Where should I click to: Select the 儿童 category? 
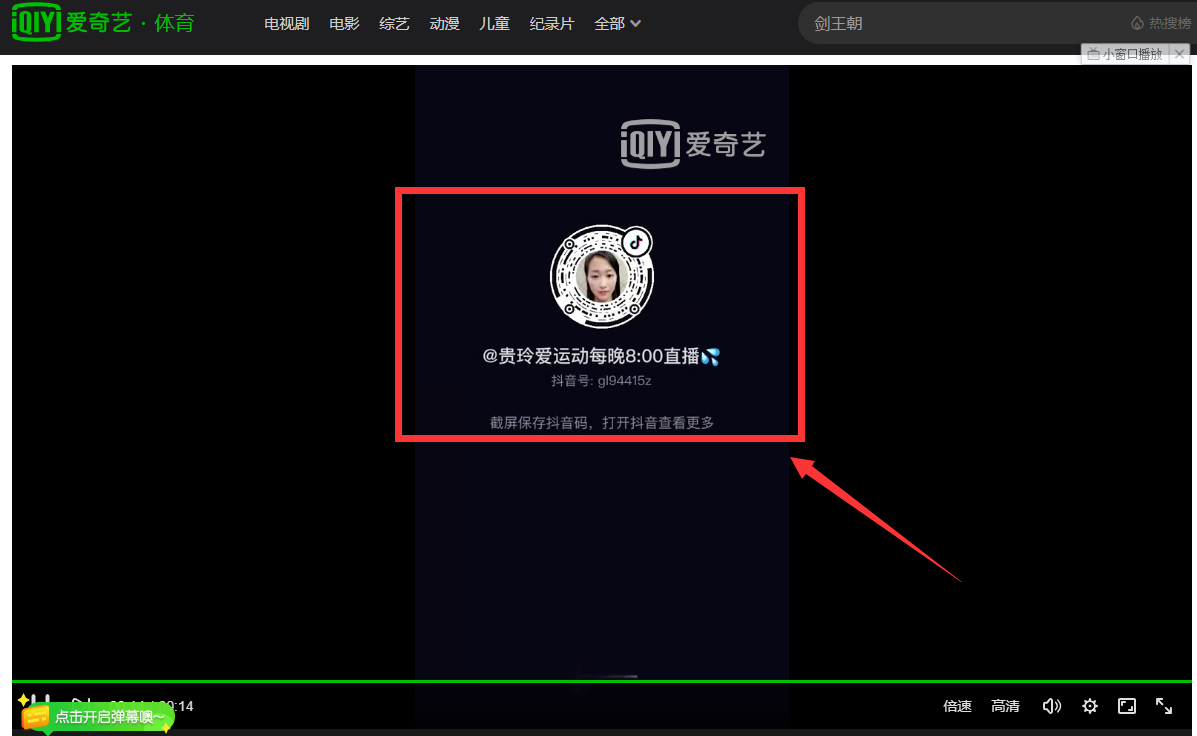tap(494, 24)
